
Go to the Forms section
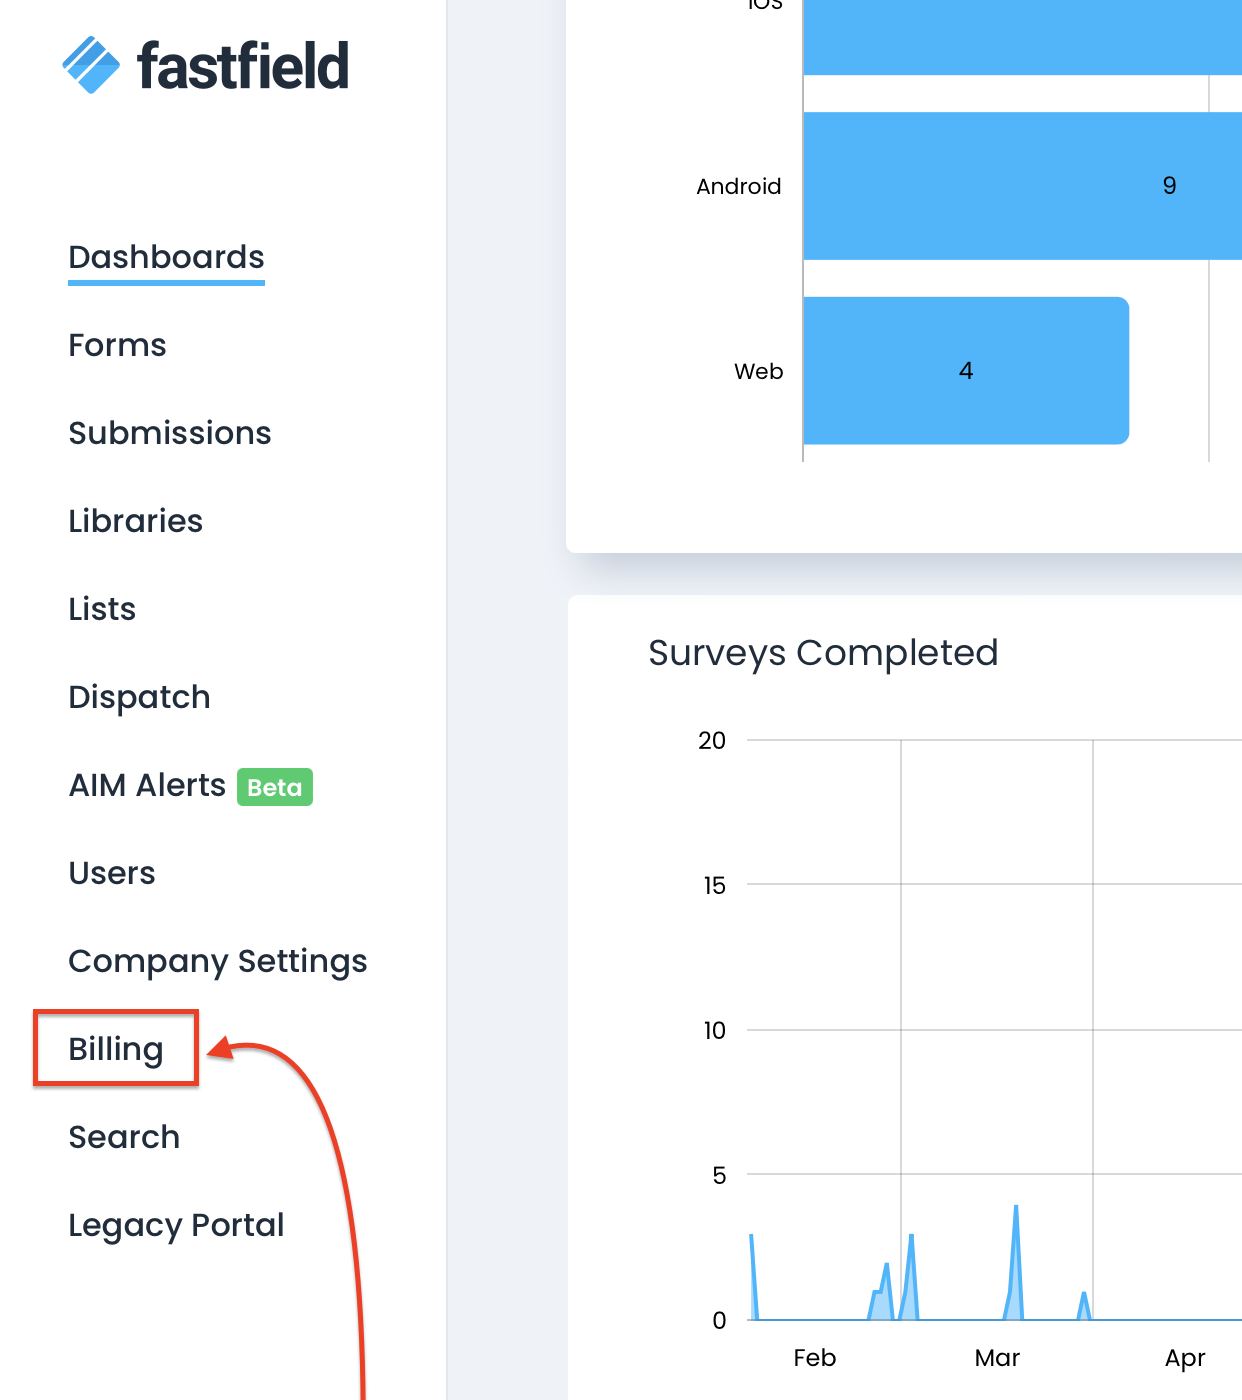(117, 345)
